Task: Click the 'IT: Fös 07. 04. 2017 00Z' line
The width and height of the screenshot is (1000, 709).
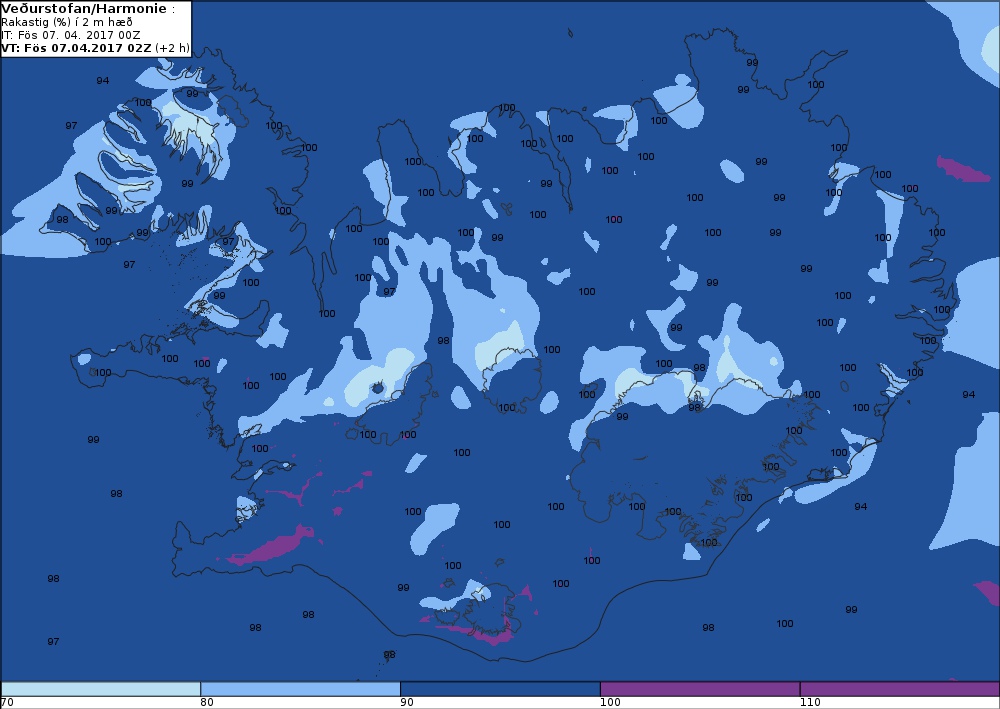Action: coord(71,35)
